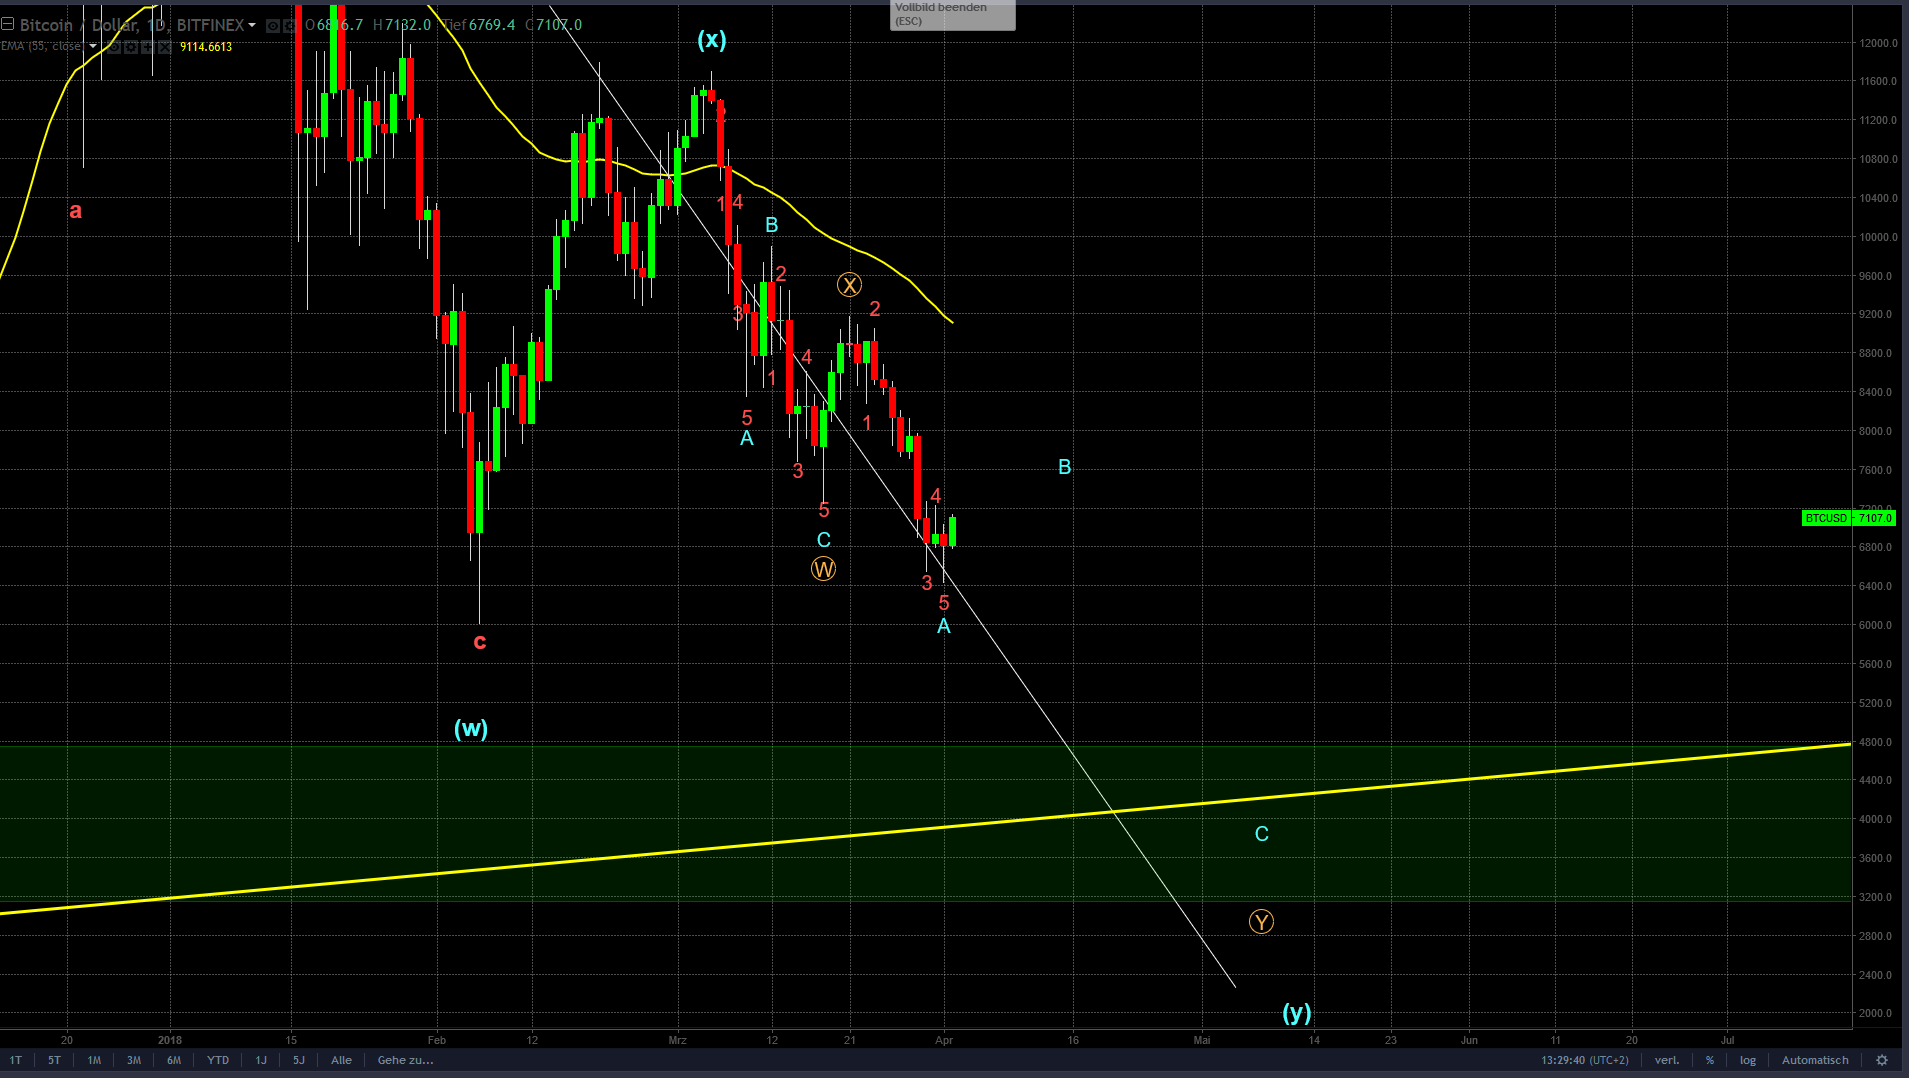Screen dimensions: 1909x1078
Task: Enable Automatisch auto scale
Action: 1815,1060
